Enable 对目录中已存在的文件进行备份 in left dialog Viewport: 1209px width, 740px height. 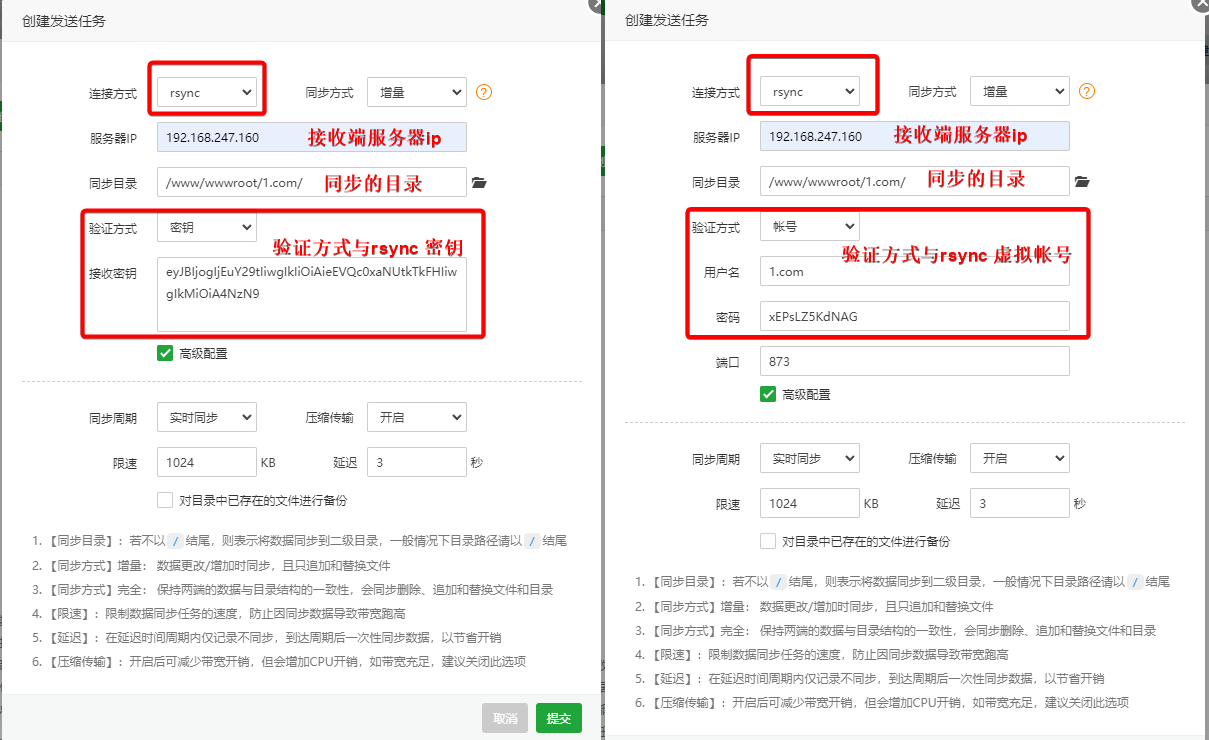coord(165,500)
